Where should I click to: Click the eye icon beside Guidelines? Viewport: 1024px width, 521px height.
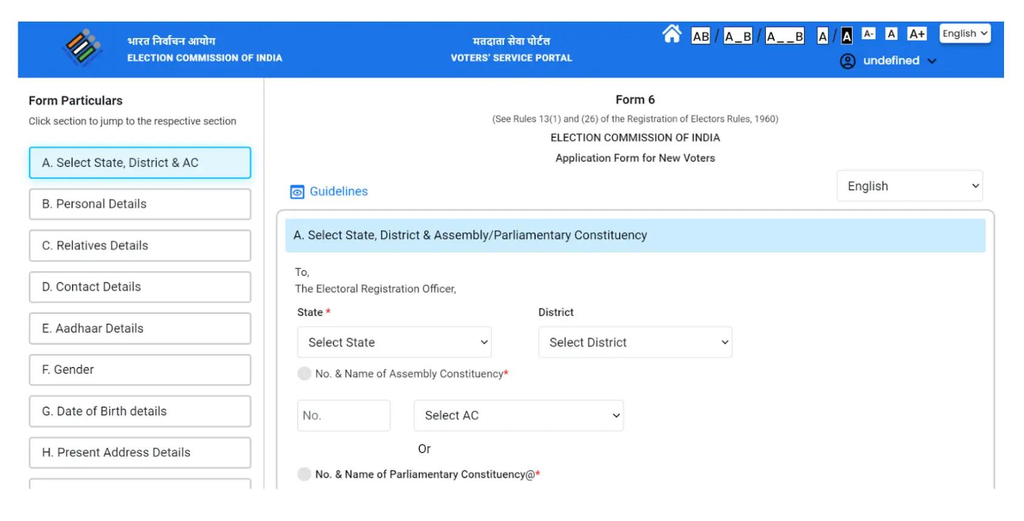point(297,192)
